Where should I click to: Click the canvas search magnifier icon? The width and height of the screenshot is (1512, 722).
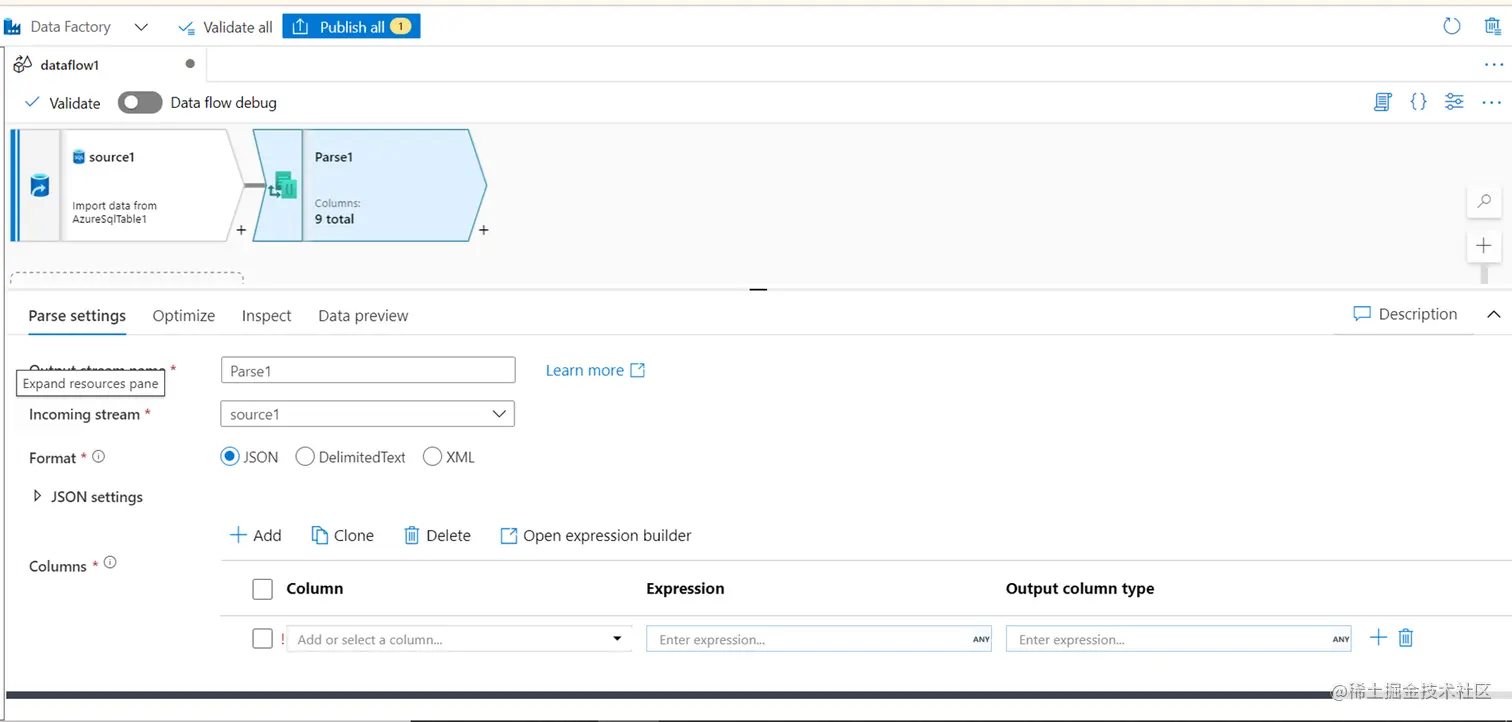pos(1484,201)
